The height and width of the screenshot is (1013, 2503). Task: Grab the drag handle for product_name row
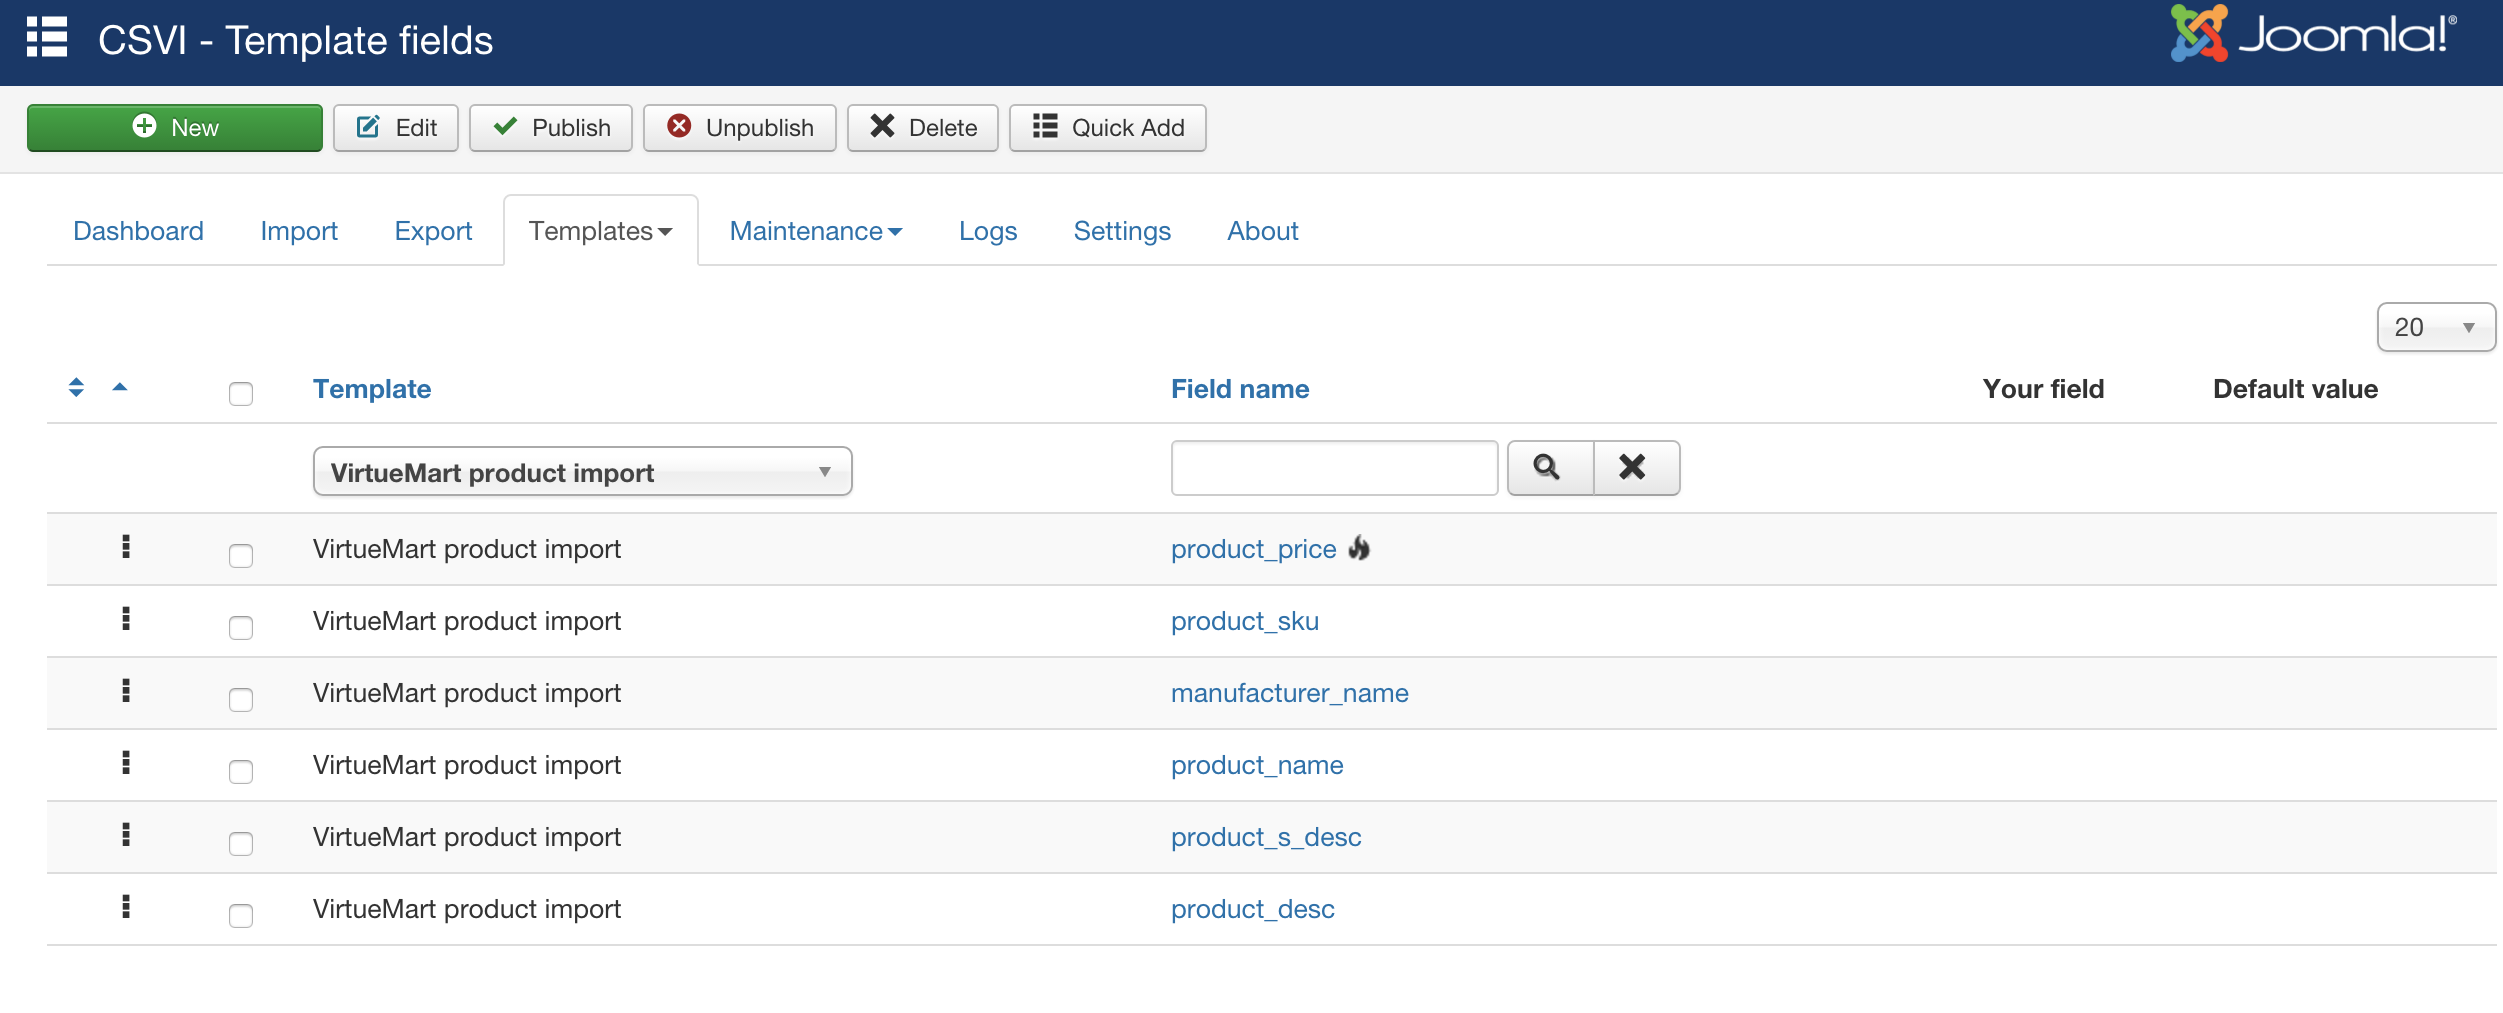click(126, 762)
